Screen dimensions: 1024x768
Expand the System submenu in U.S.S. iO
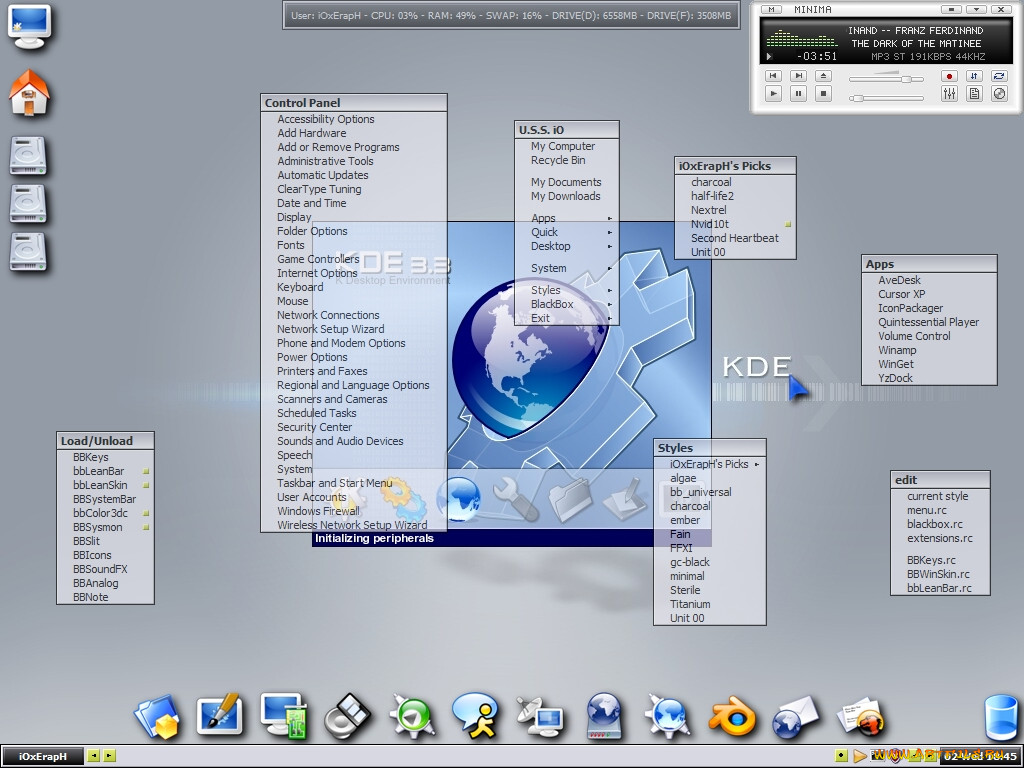point(566,268)
